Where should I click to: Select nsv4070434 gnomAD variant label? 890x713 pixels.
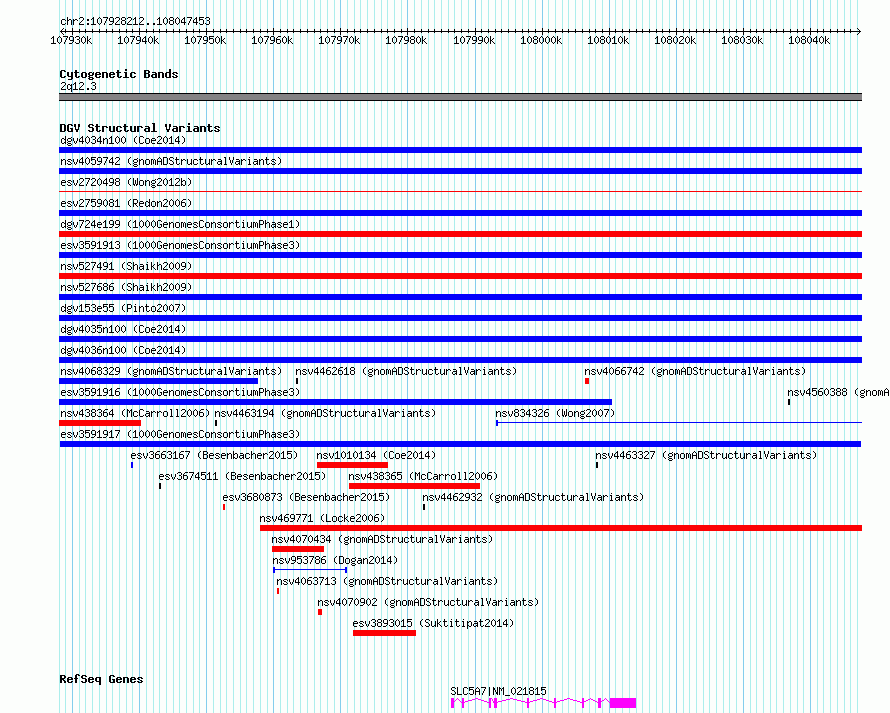pos(382,539)
